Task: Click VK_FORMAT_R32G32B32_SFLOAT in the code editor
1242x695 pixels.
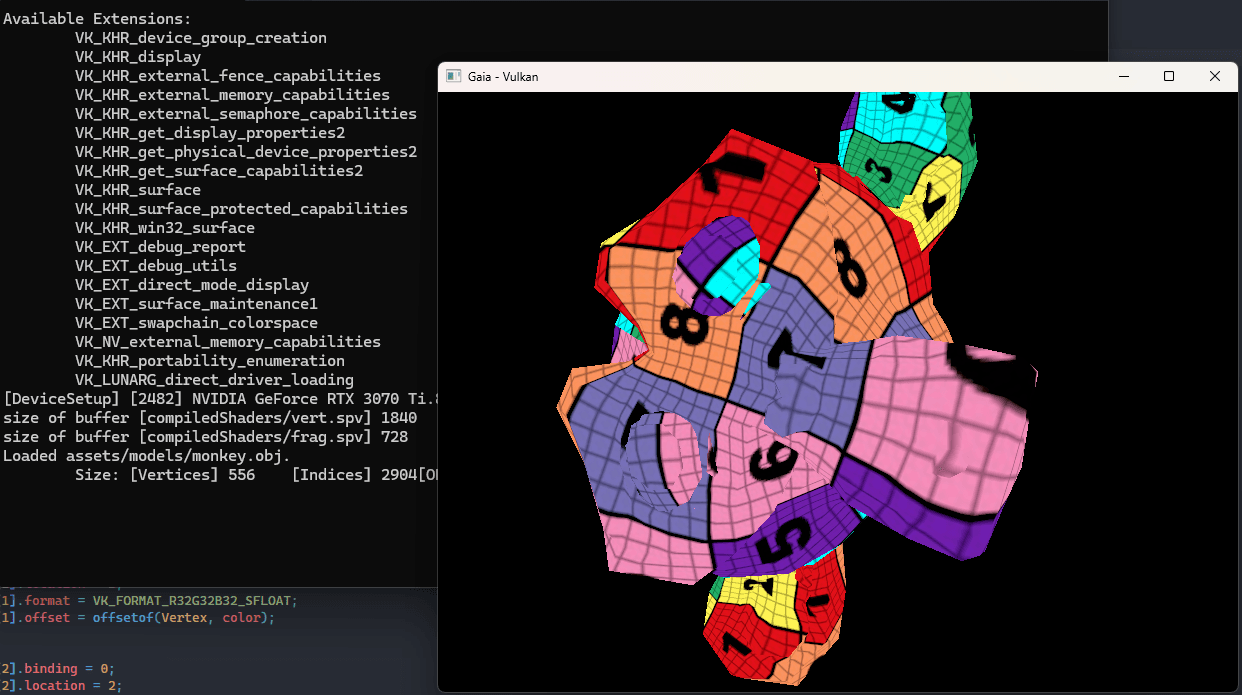Action: click(194, 600)
